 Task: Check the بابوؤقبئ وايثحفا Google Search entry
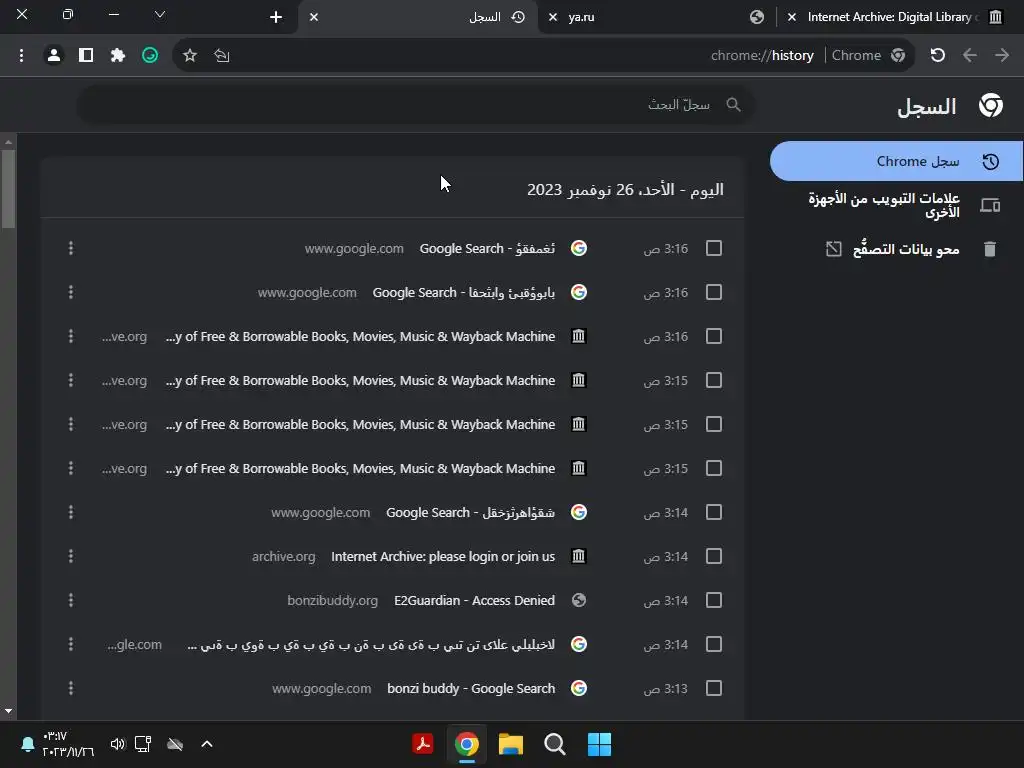pyautogui.click(x=714, y=292)
